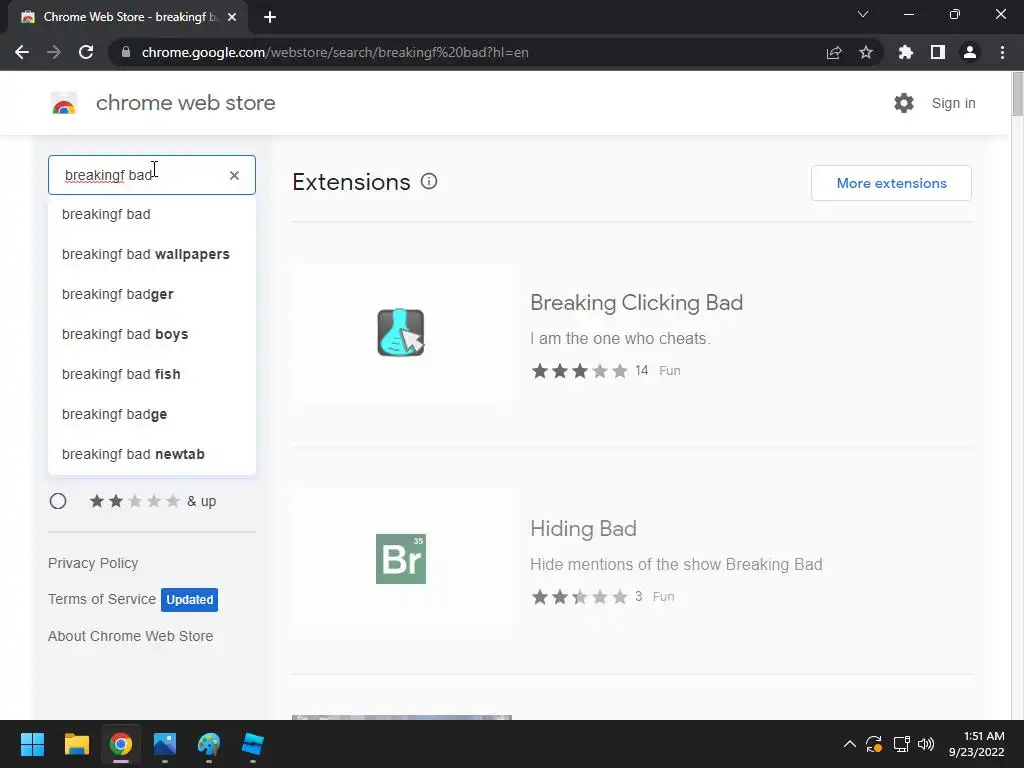Open the tab search dropdown arrow
This screenshot has height=768, width=1024.
pyautogui.click(x=863, y=14)
